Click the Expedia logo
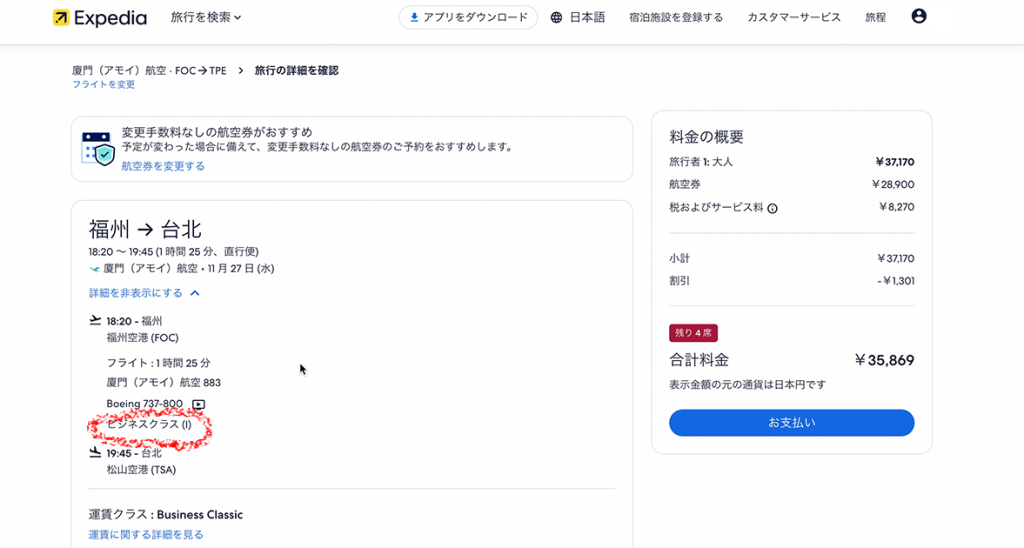Screen dimensions: 1024x548 pos(99,17)
